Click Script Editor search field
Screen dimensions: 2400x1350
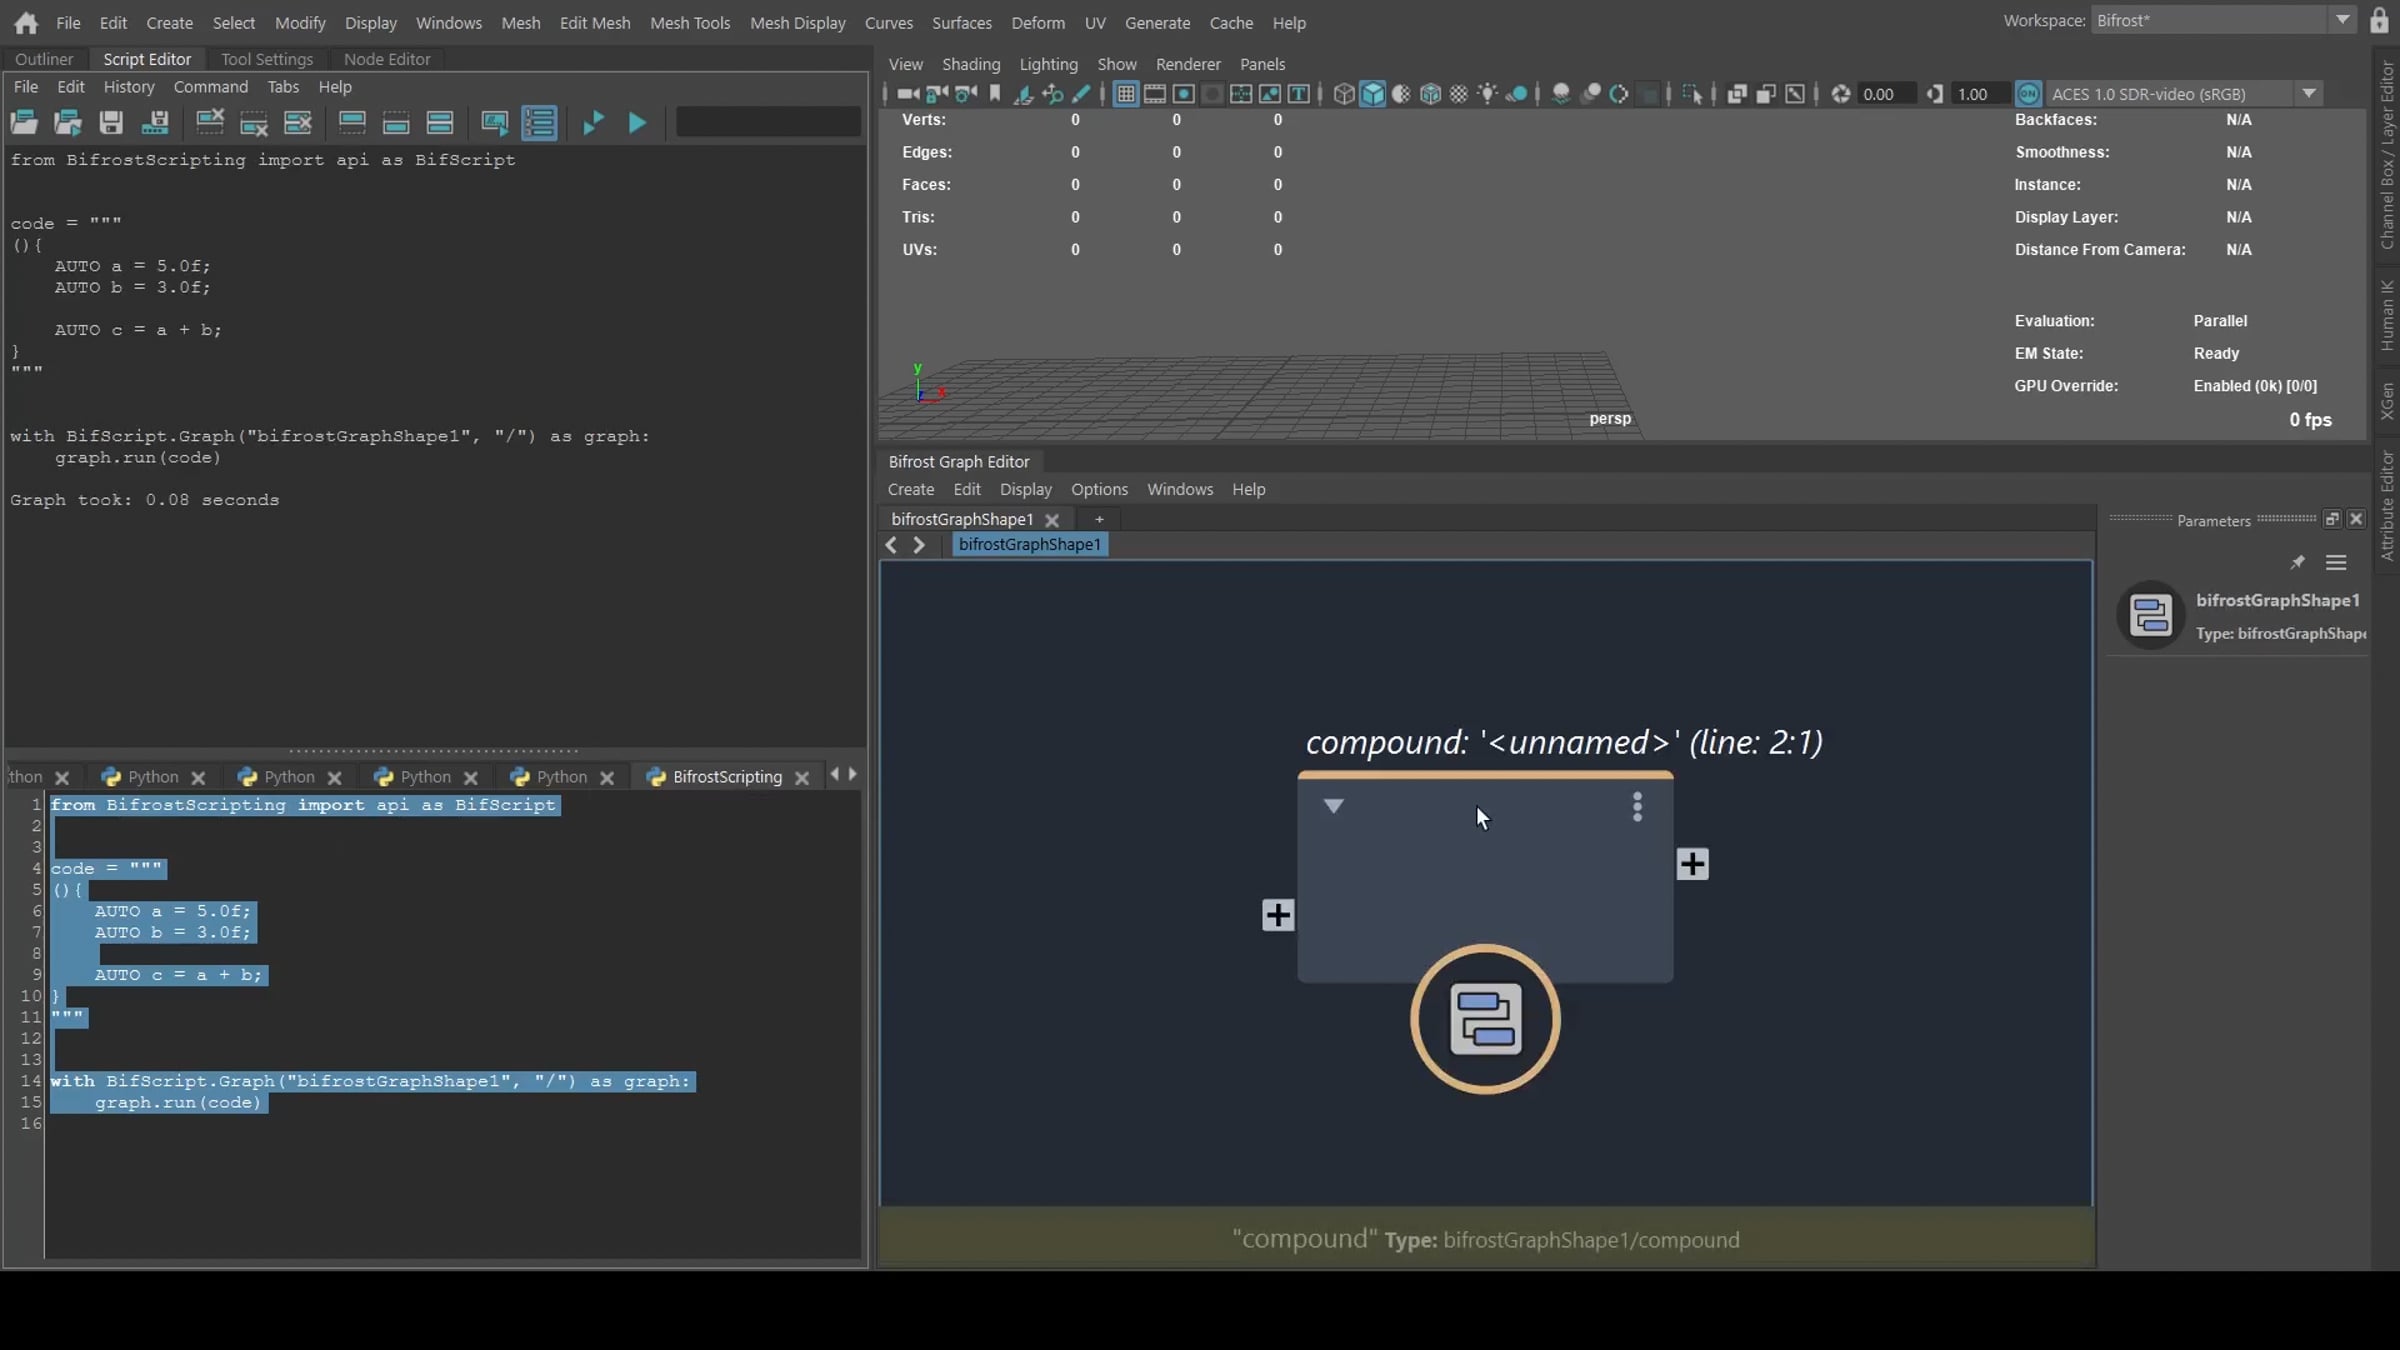point(768,122)
